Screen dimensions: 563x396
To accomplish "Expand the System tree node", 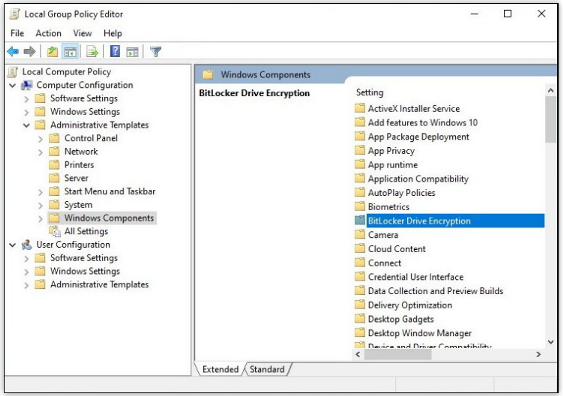I will 41,205.
